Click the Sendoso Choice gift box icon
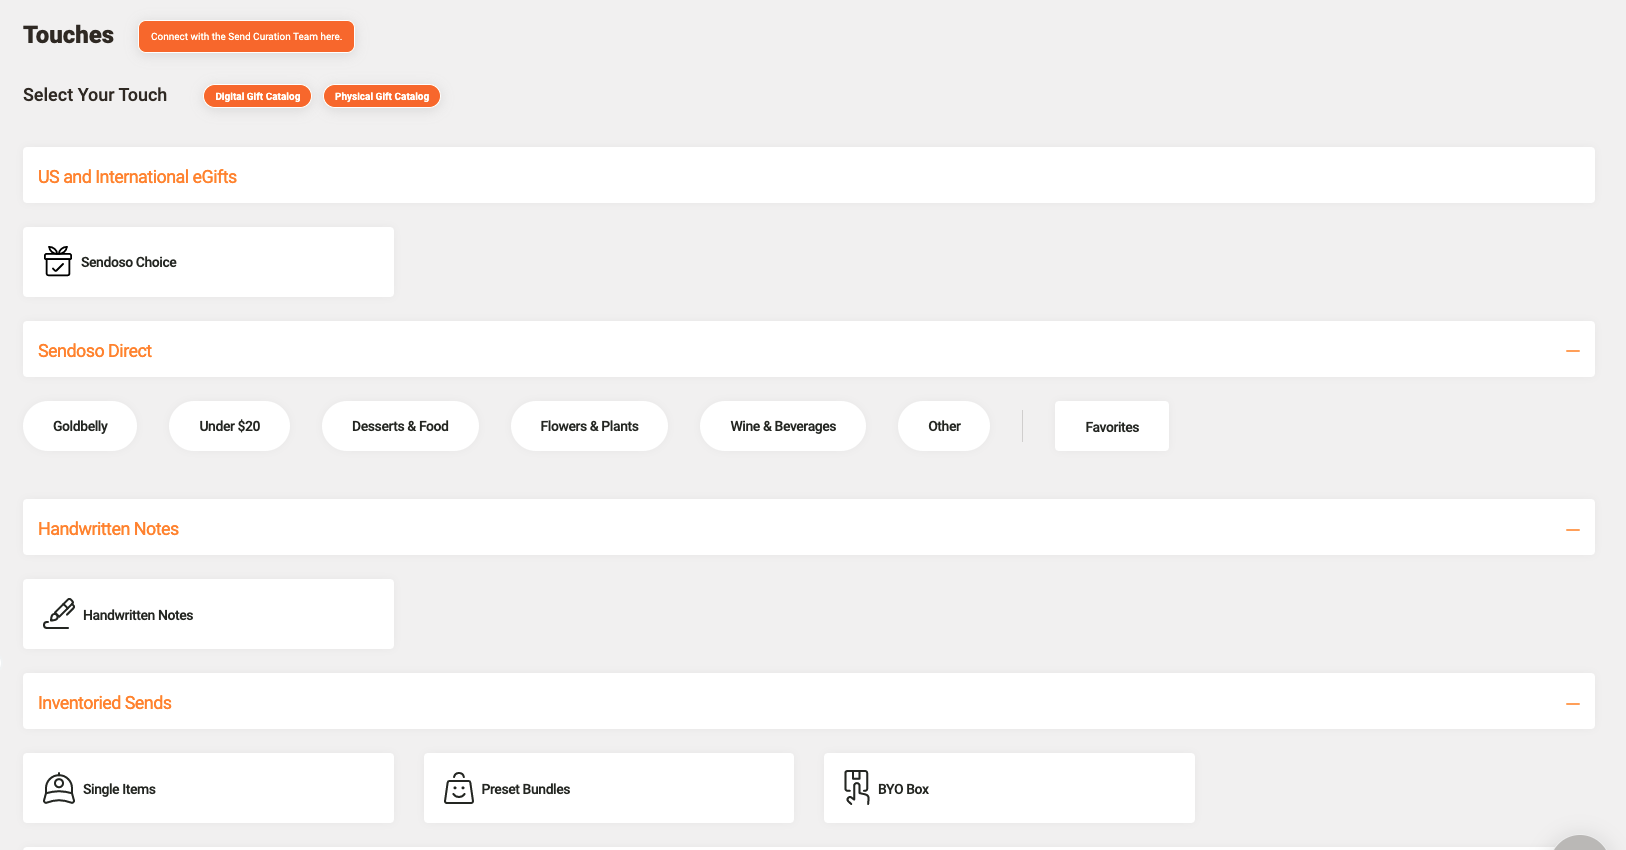 tap(58, 261)
